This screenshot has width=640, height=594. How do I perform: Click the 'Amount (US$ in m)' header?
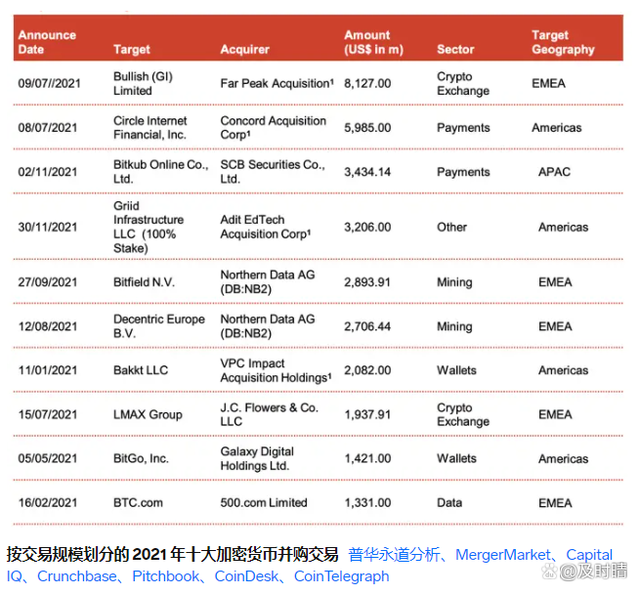[373, 42]
